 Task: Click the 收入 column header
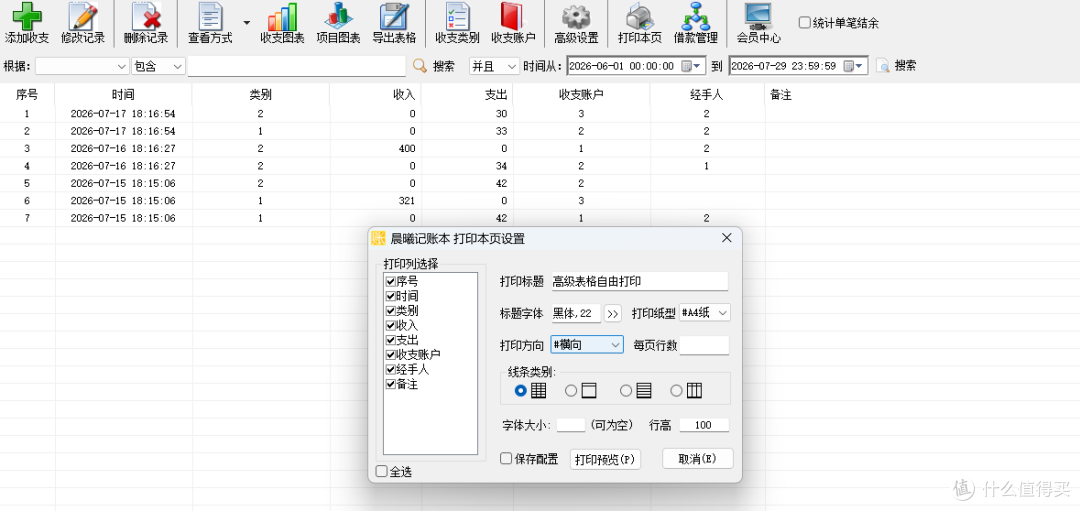(x=375, y=95)
